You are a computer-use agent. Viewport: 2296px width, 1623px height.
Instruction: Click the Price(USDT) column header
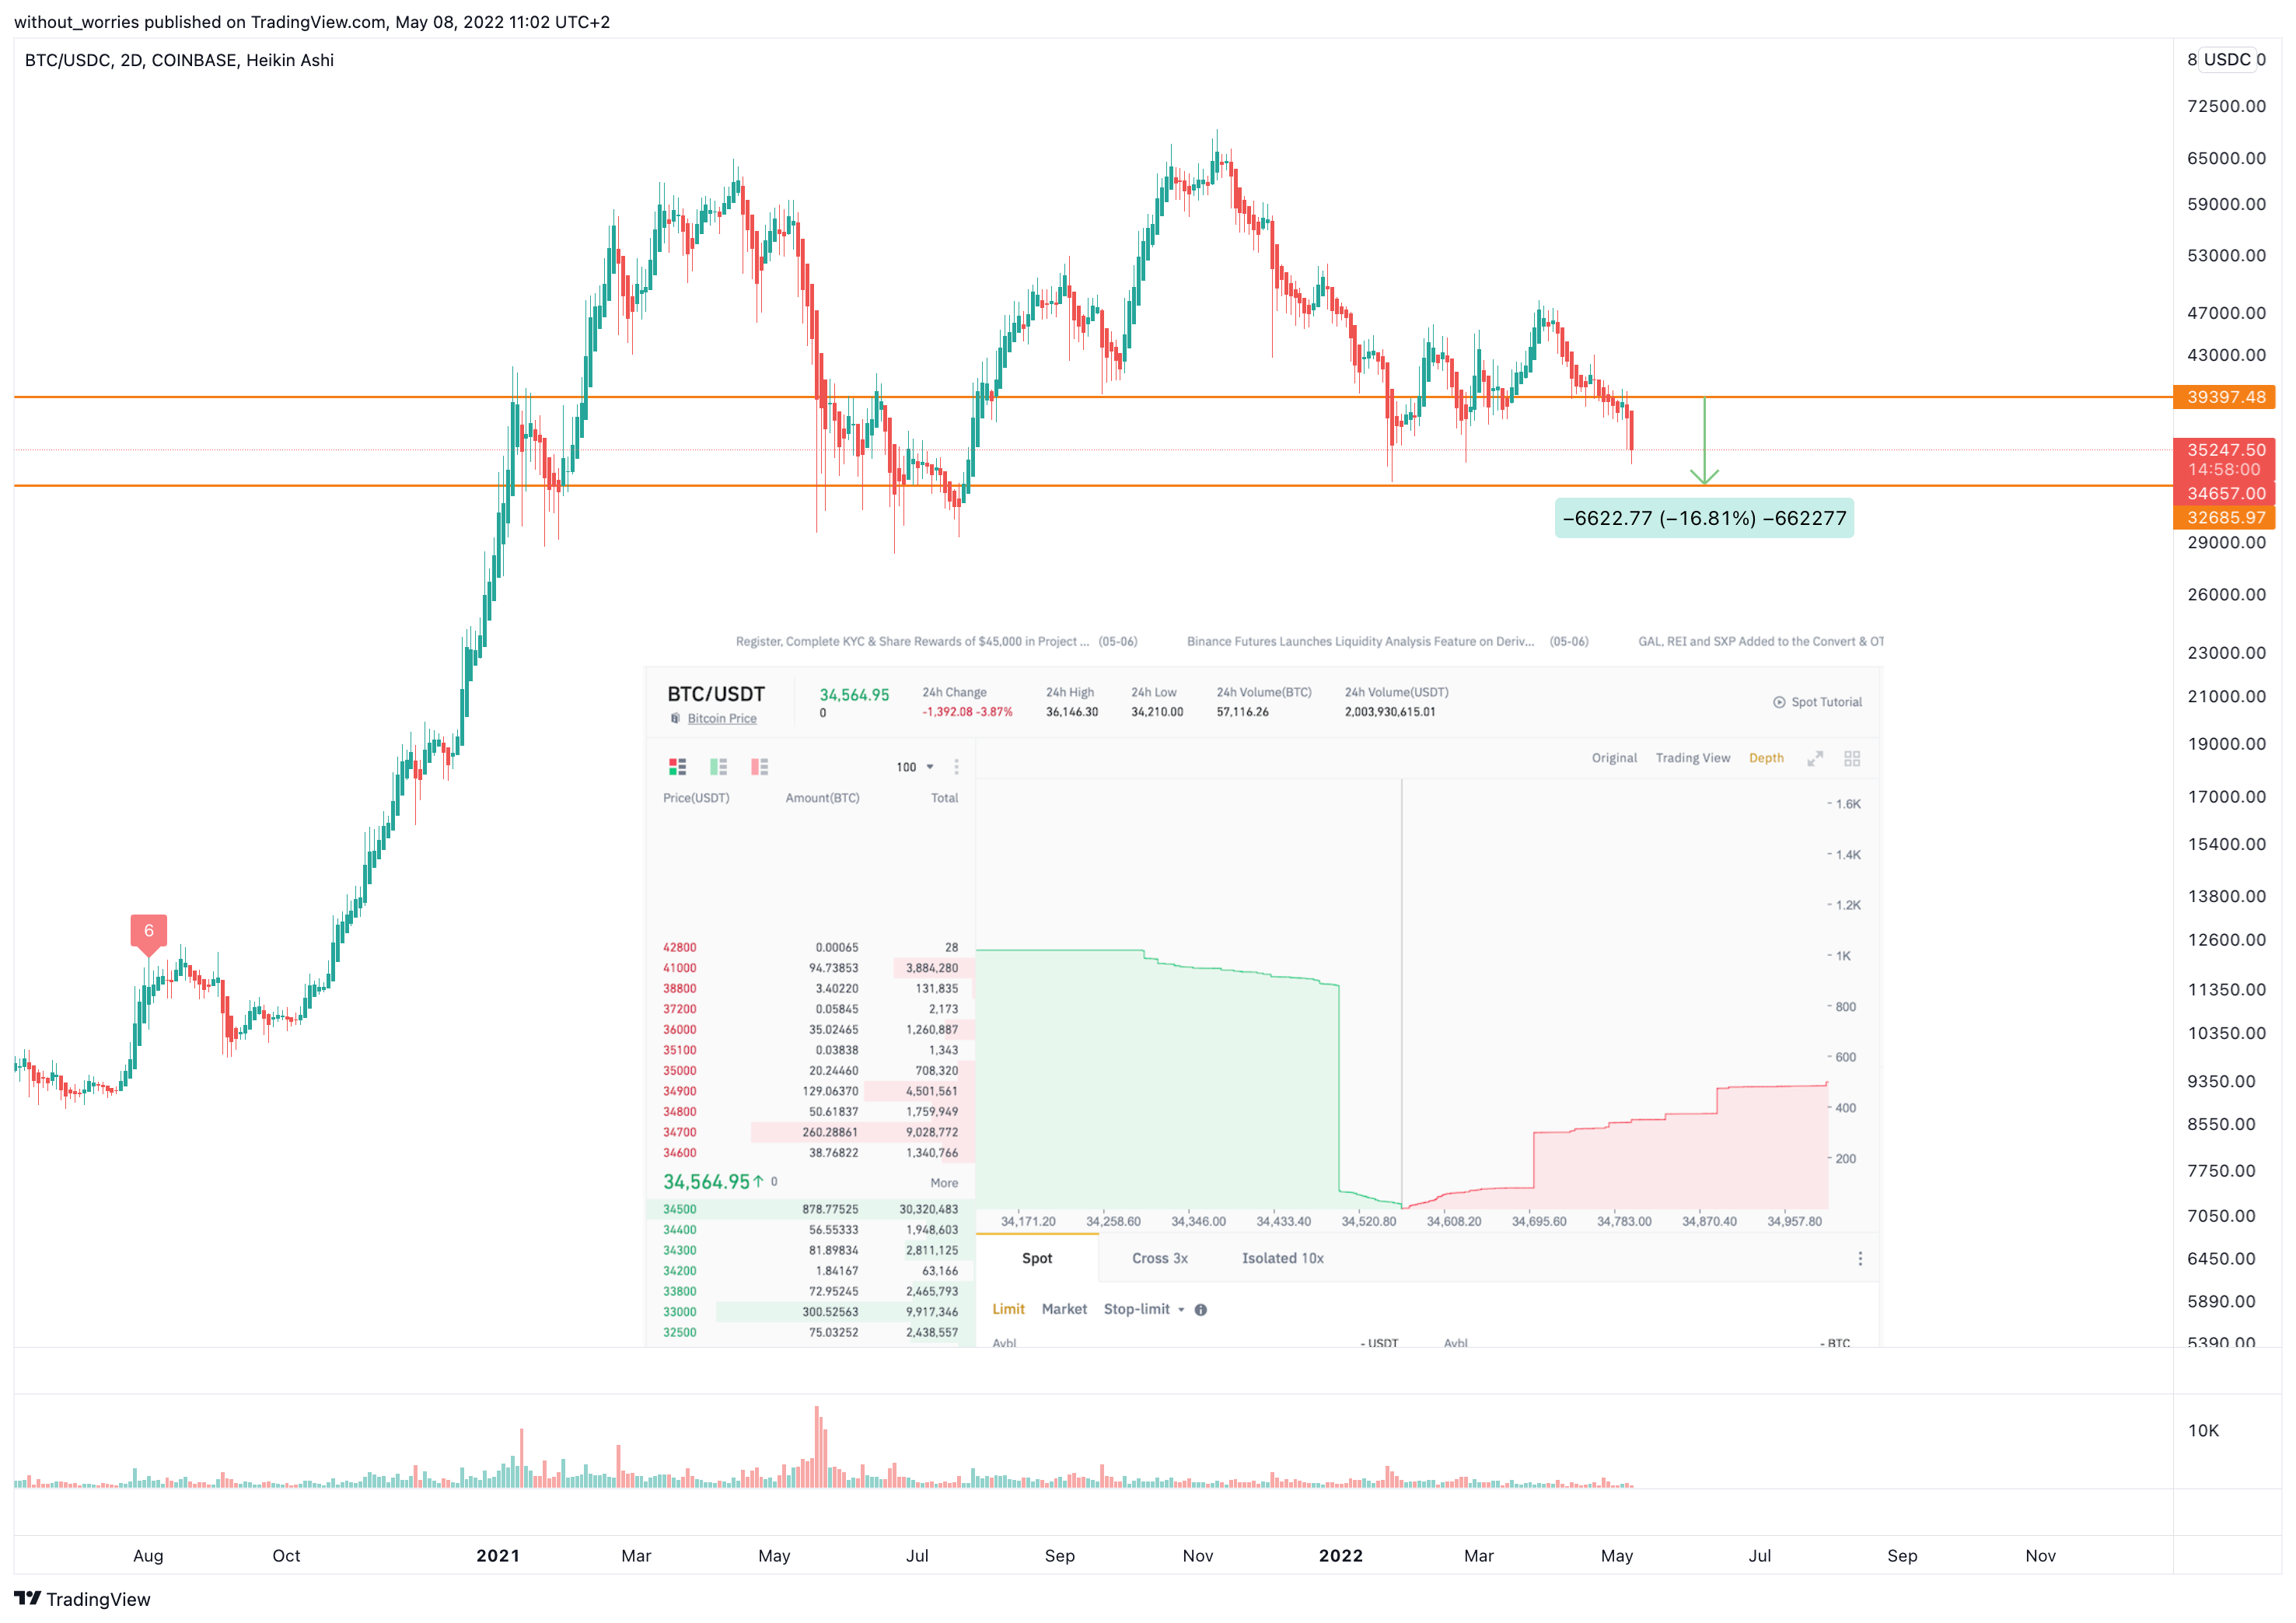pos(696,798)
